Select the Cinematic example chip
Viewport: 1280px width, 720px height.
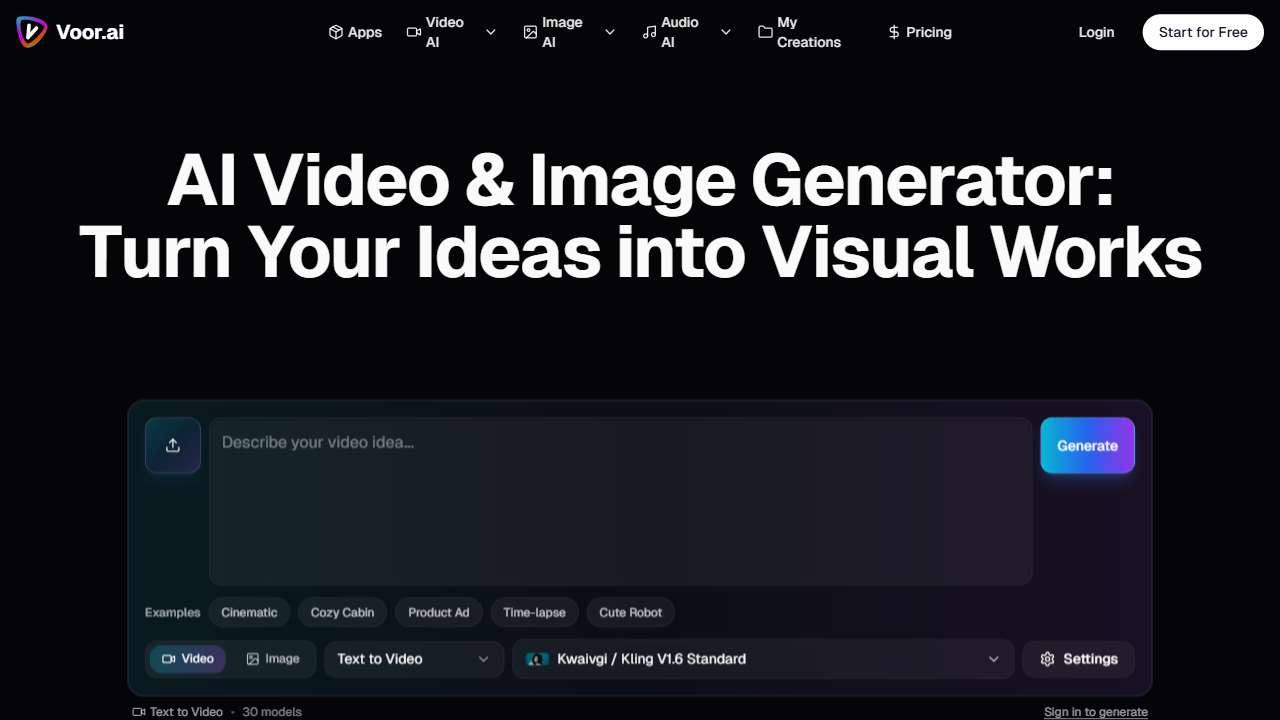point(249,612)
